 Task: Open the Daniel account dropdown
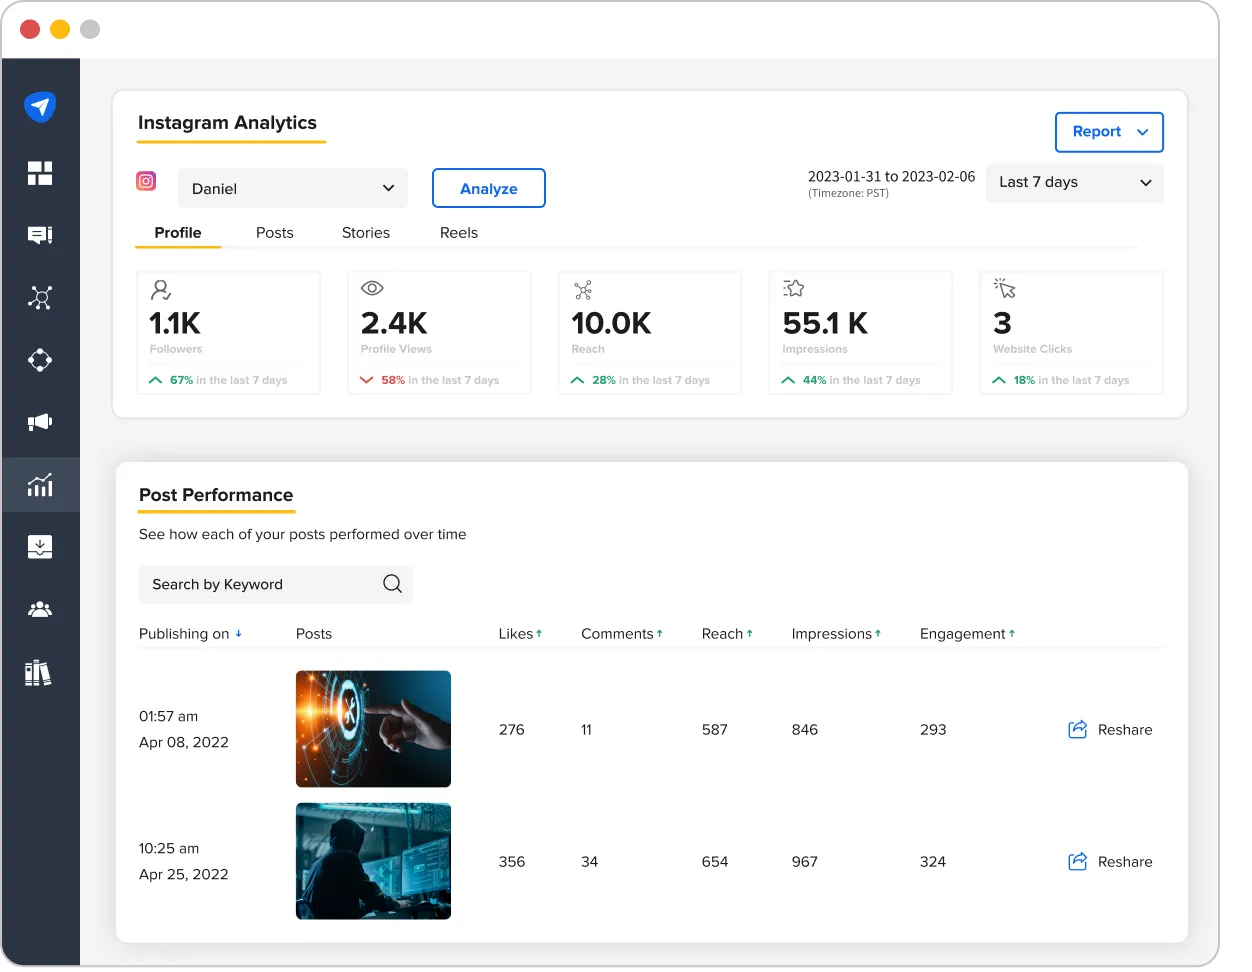(x=292, y=187)
